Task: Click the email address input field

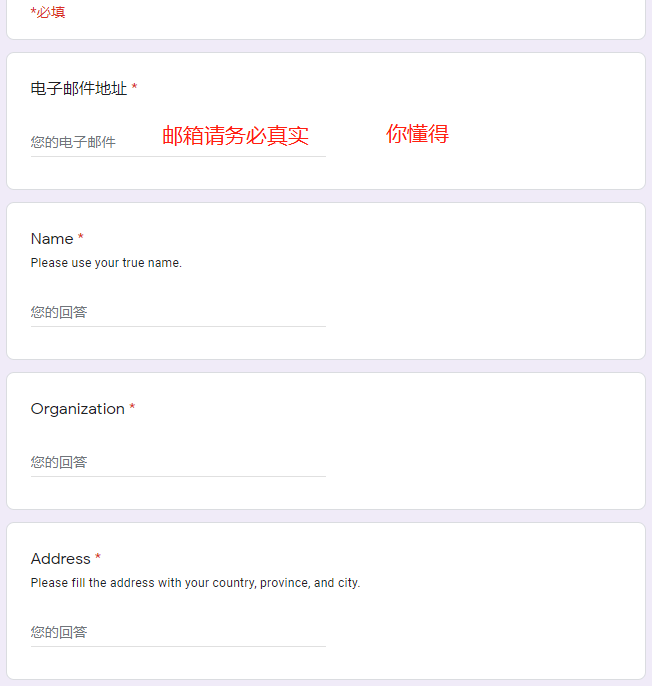Action: (178, 142)
